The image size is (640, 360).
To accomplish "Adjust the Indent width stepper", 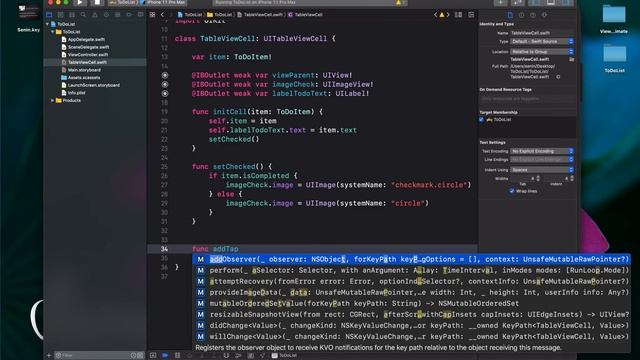I will (572, 178).
